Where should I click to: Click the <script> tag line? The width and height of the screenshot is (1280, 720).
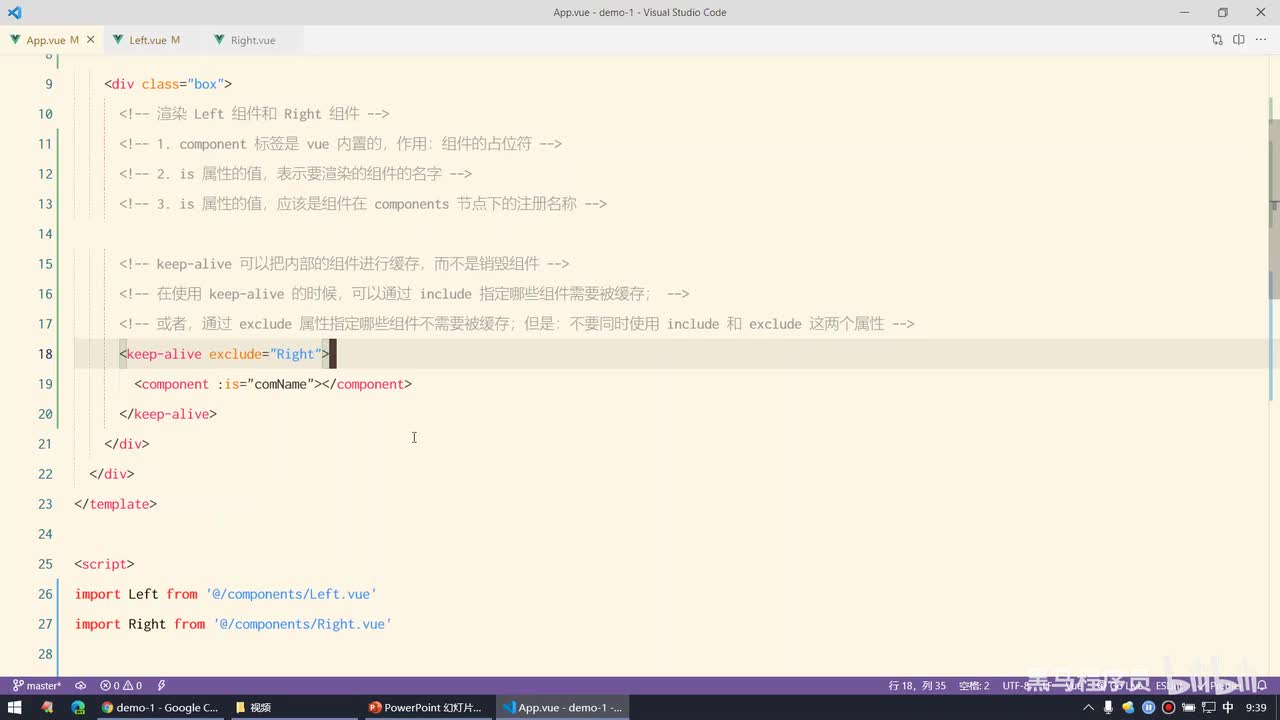tap(104, 564)
